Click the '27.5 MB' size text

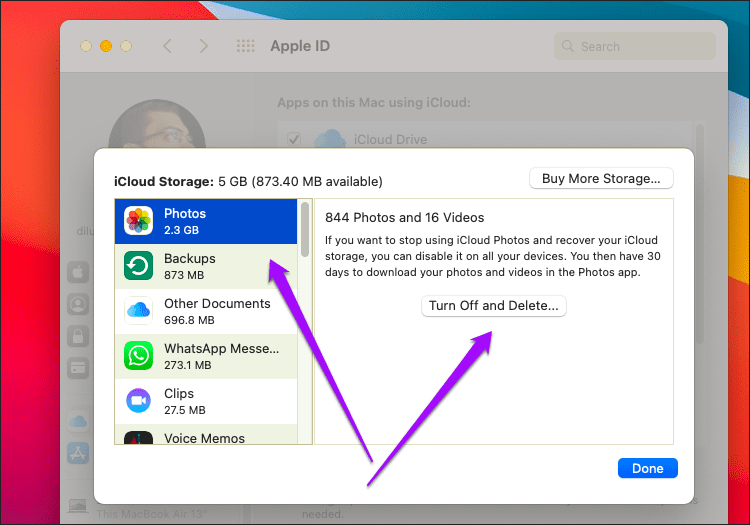(185, 410)
